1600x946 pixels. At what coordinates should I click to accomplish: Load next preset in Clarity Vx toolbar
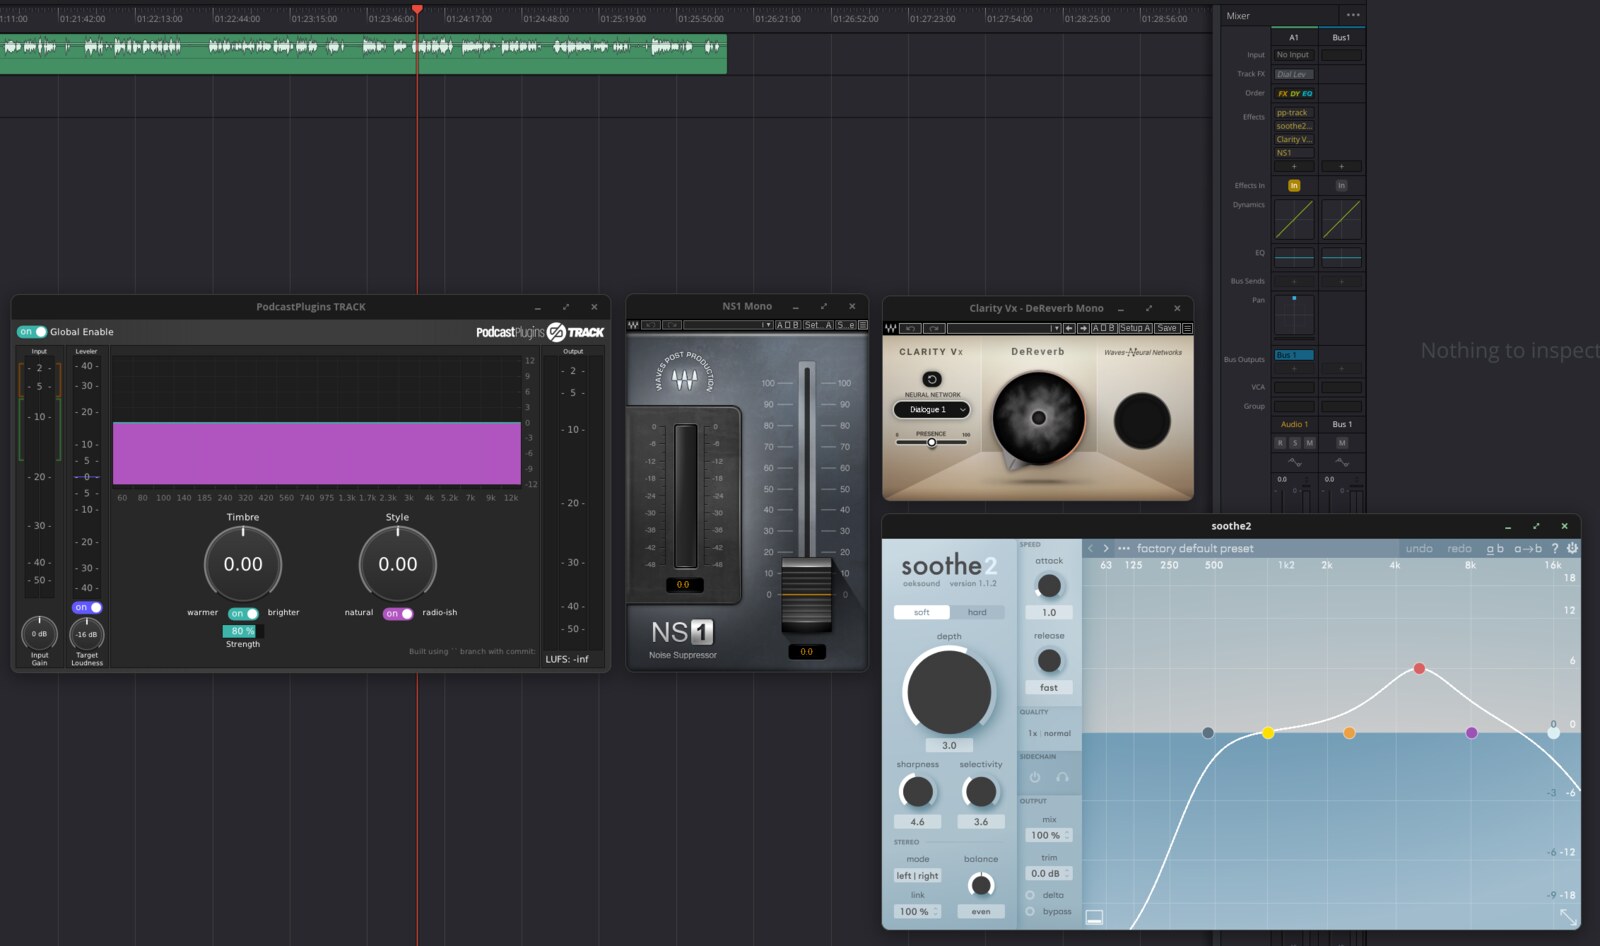point(1083,328)
